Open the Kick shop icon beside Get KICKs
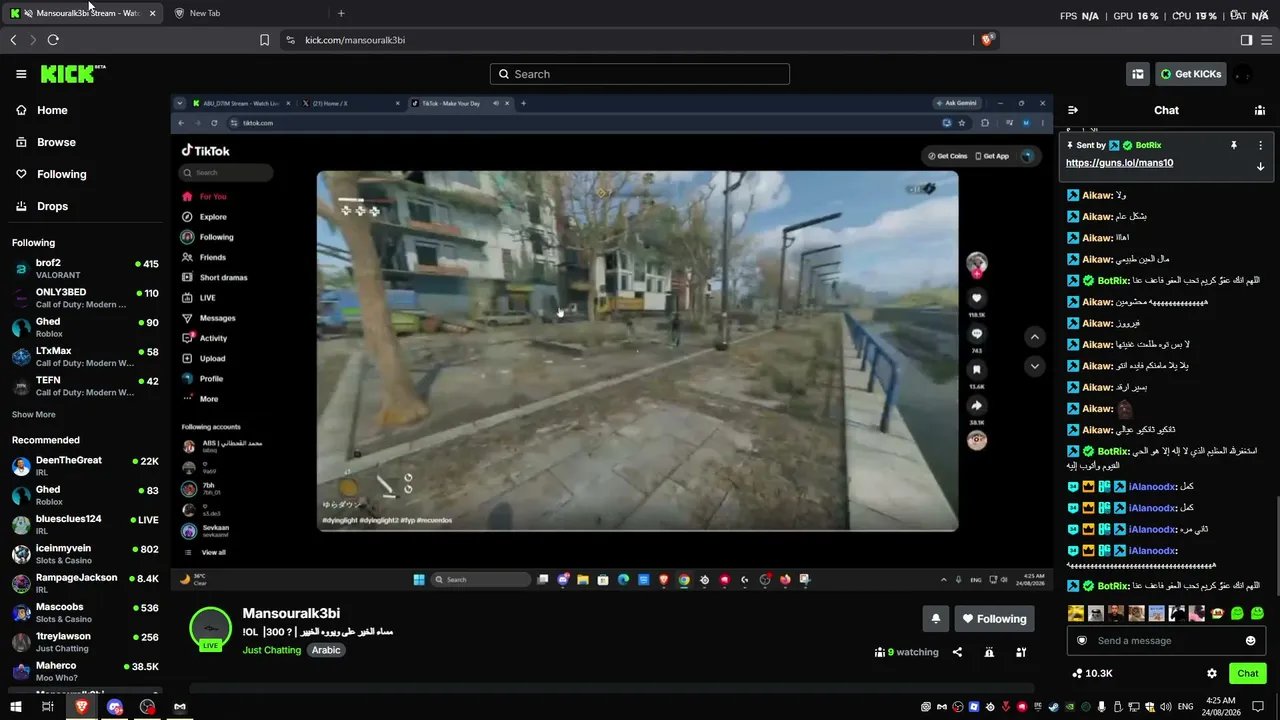This screenshot has height=720, width=1280. pyautogui.click(x=1138, y=74)
